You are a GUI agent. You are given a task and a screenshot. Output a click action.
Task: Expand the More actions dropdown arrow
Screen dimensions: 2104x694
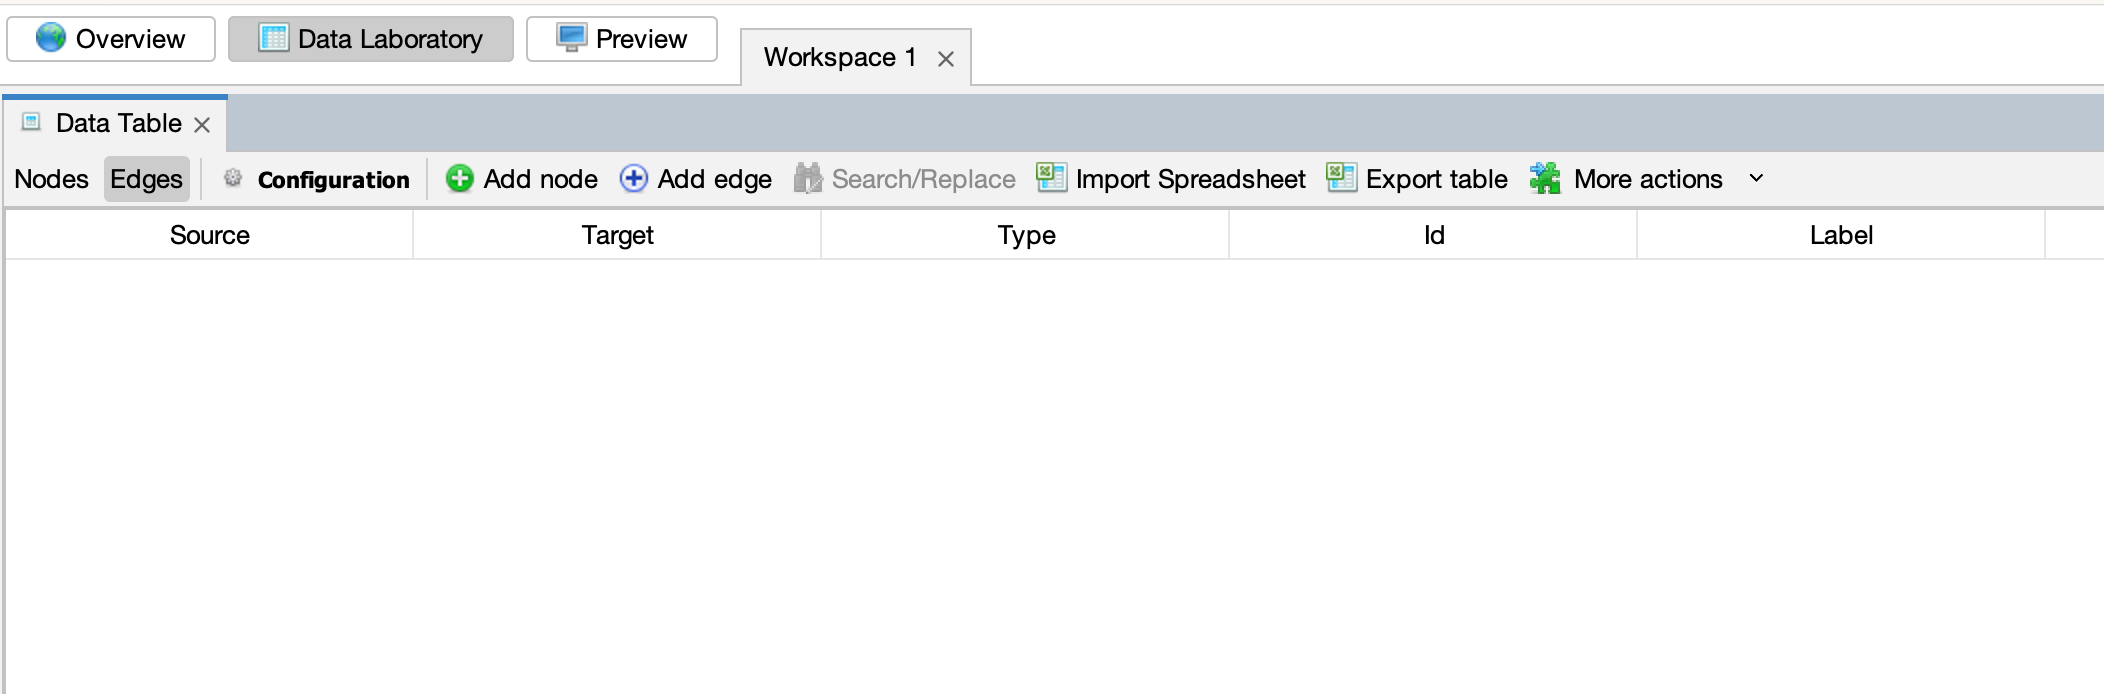coord(1756,179)
